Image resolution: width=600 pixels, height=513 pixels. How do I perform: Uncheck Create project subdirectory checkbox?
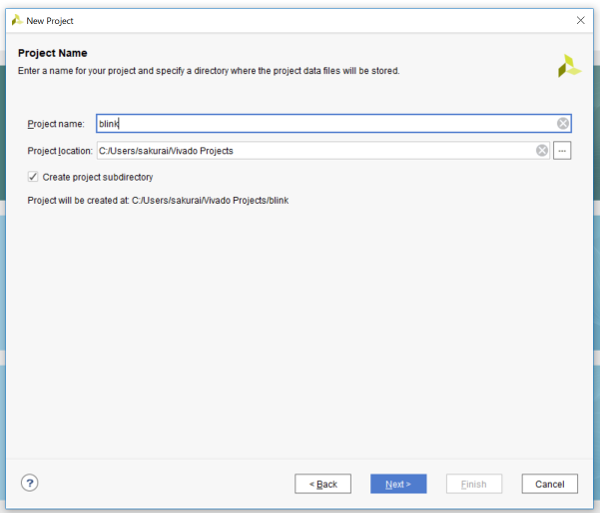click(x=33, y=177)
